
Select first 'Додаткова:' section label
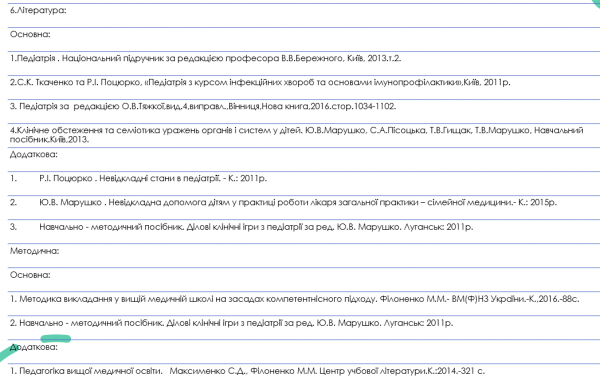pyautogui.click(x=34, y=155)
